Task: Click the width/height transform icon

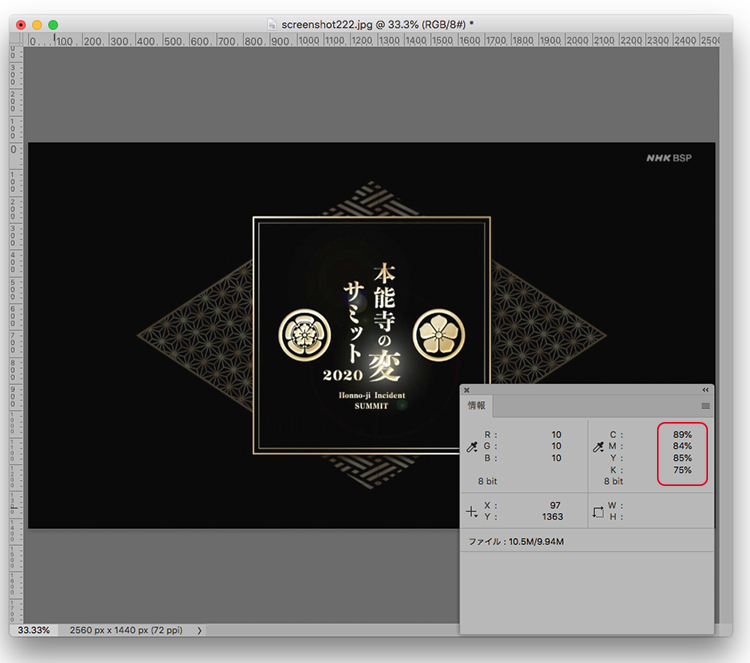Action: tap(598, 511)
